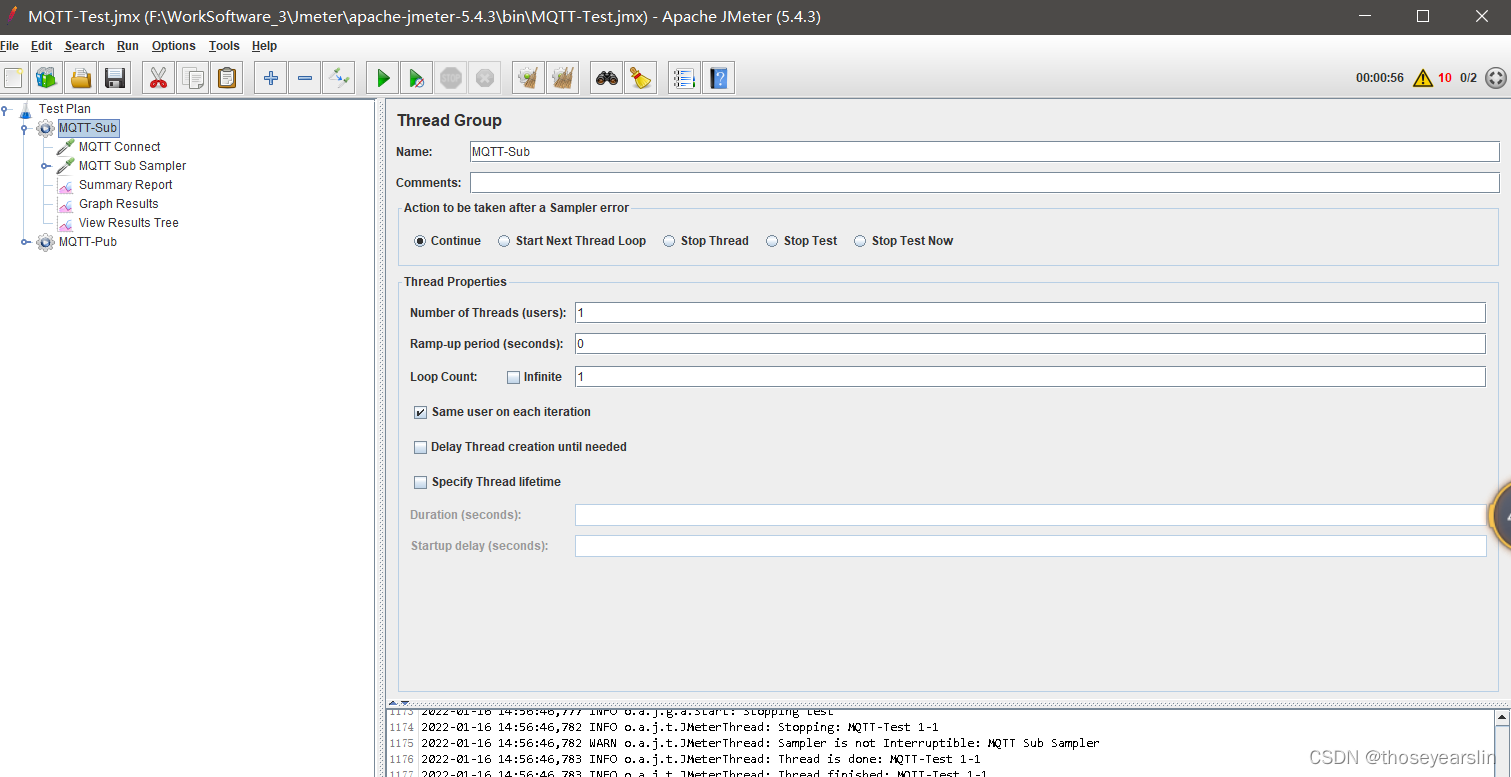The width and height of the screenshot is (1511, 777).
Task: Select the Test Plan root item
Action: (x=64, y=109)
